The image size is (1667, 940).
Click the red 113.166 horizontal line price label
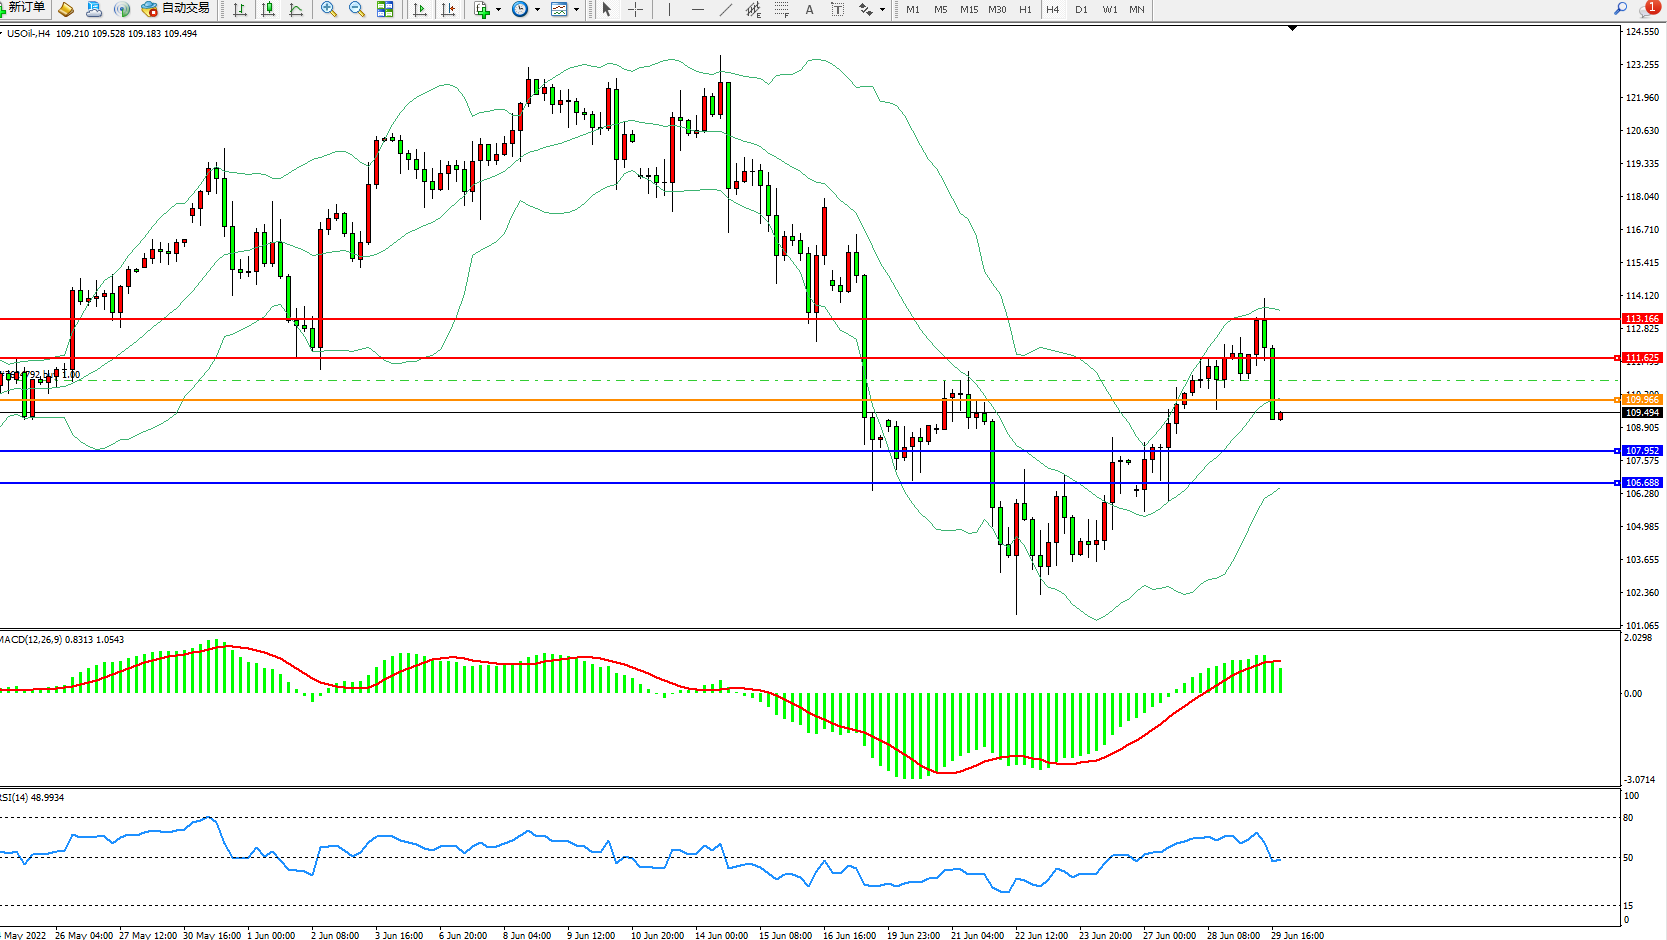tap(1641, 319)
